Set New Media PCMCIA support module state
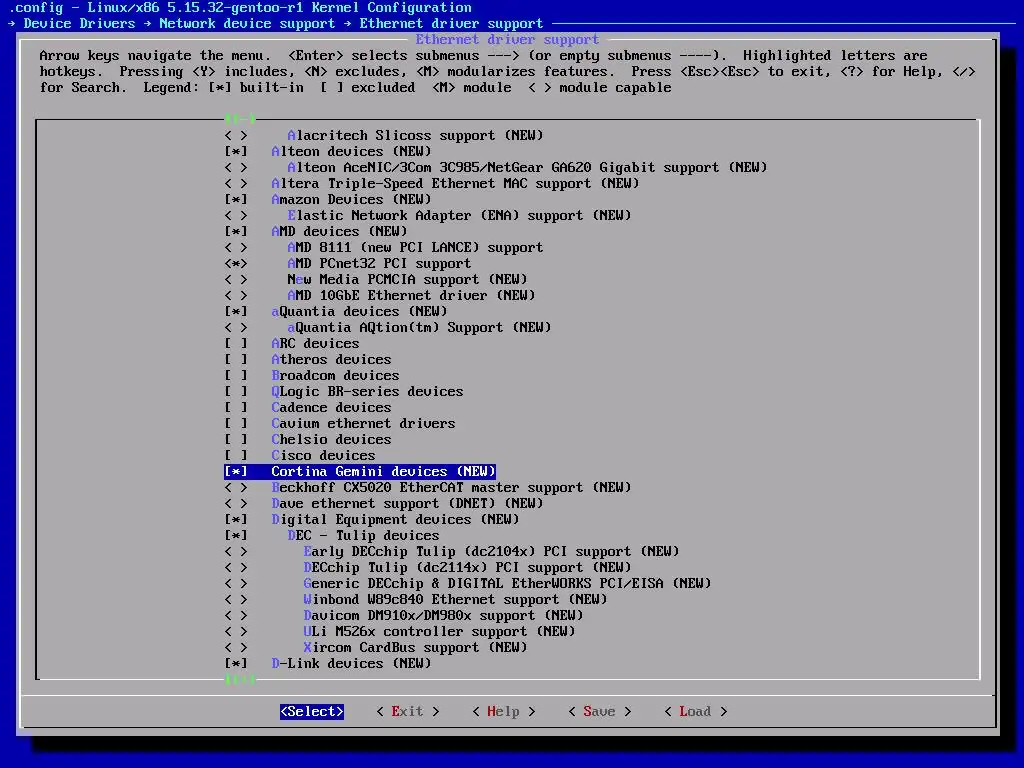Image resolution: width=1024 pixels, height=768 pixels. tap(236, 280)
